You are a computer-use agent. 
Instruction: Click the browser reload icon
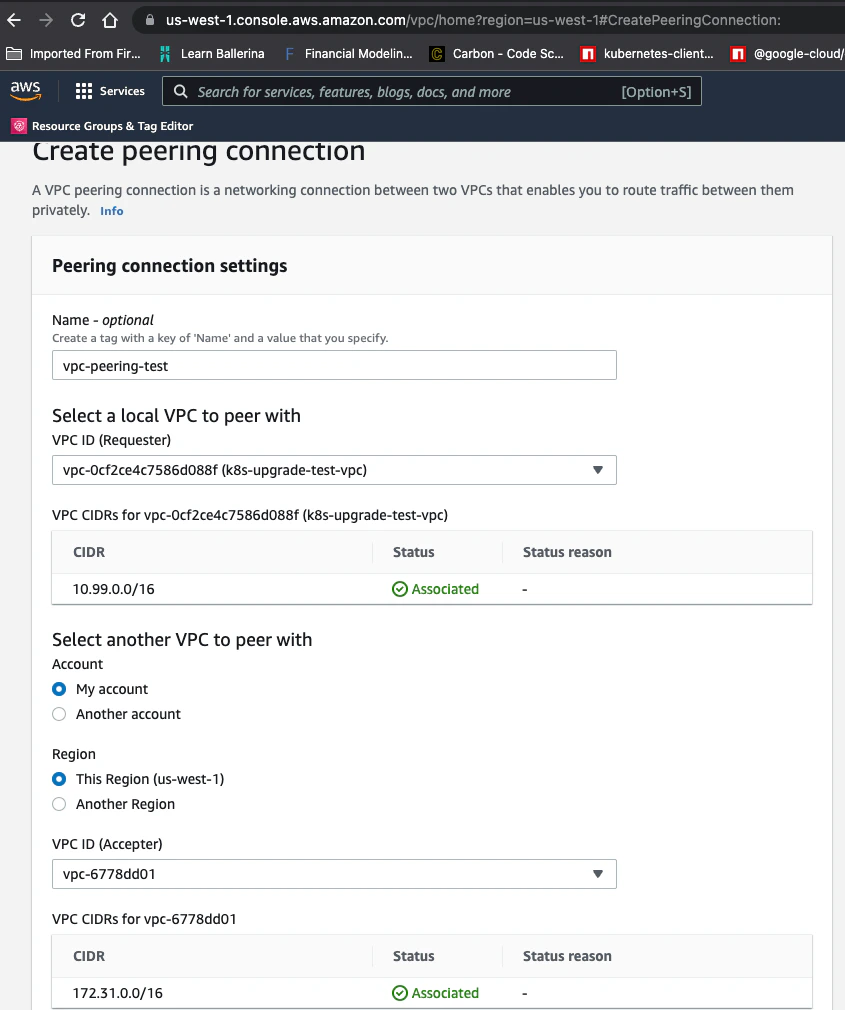[x=78, y=20]
